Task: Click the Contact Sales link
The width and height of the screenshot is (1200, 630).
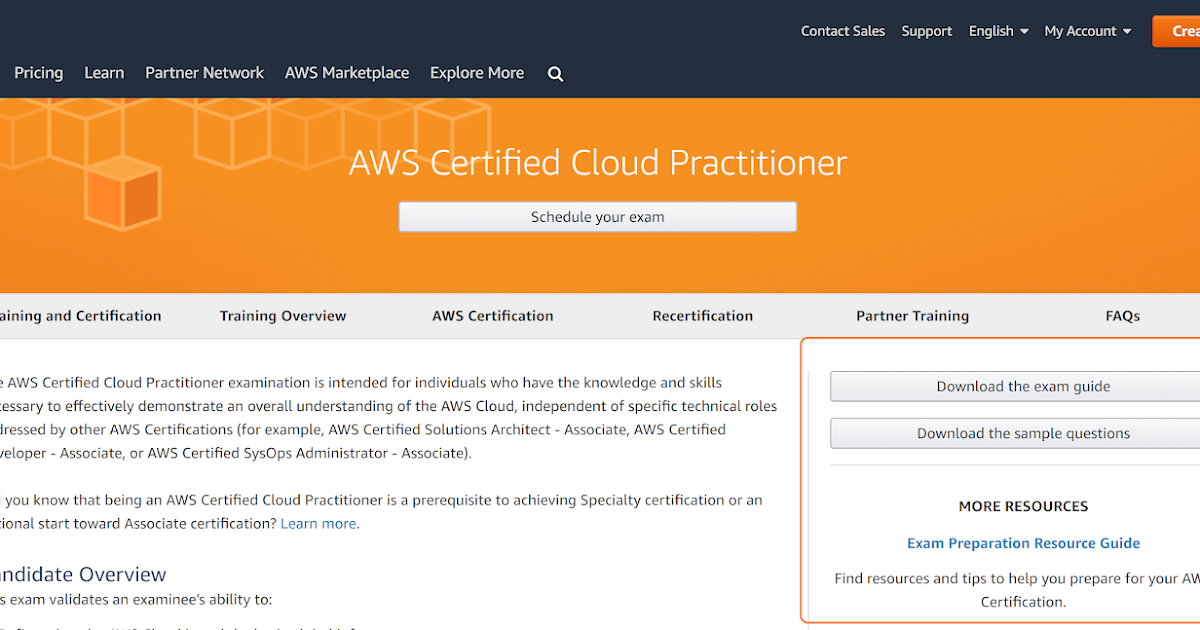Action: (842, 31)
